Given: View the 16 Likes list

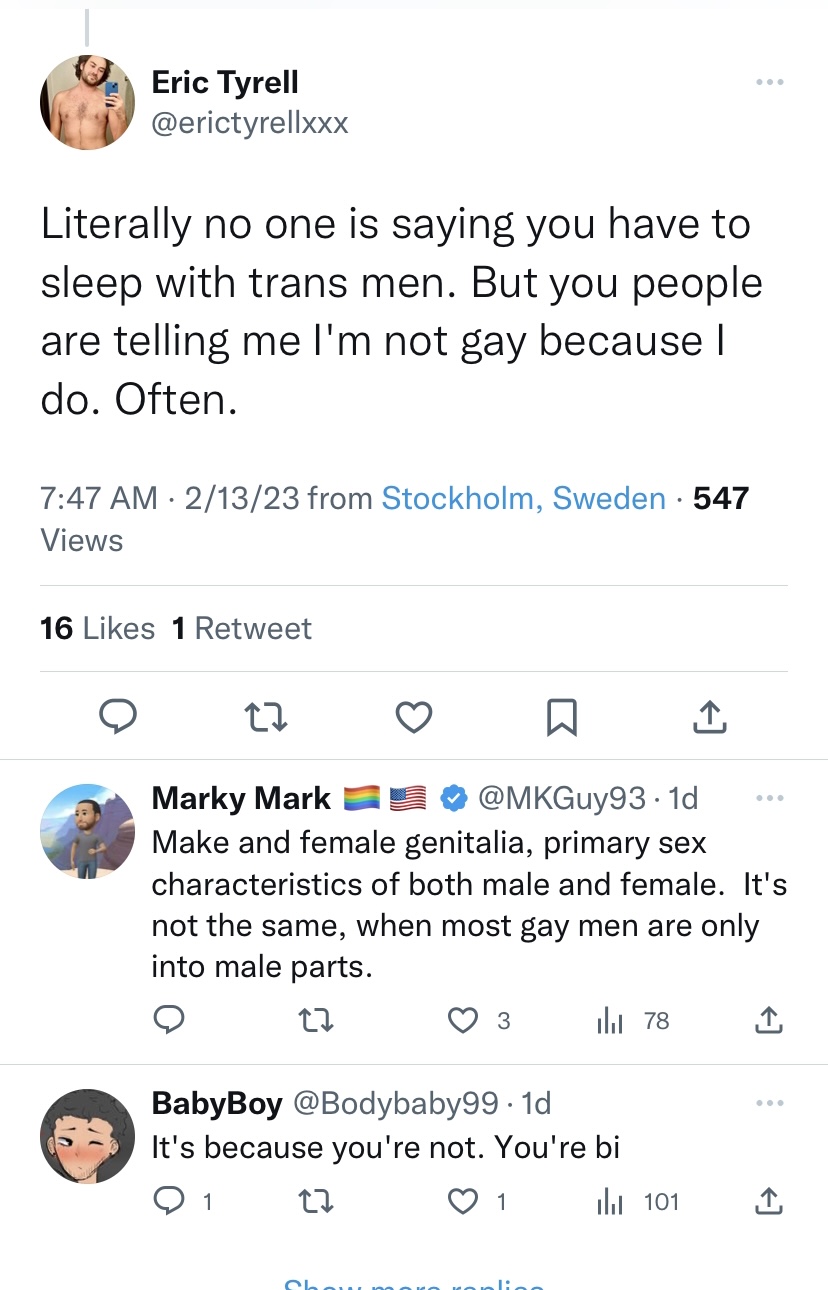Looking at the screenshot, I should click(97, 628).
